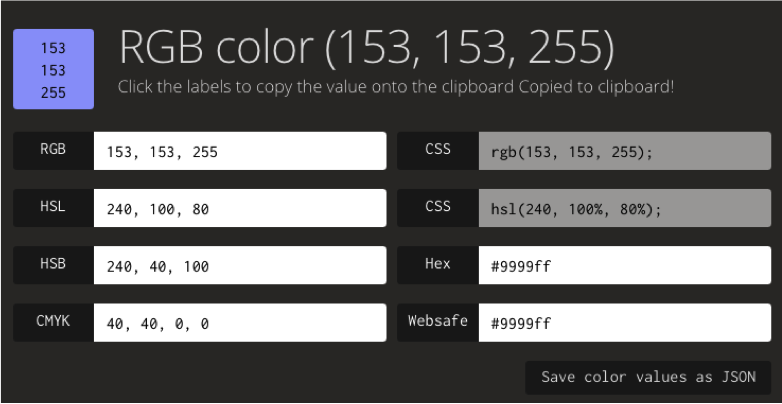The image size is (782, 404).
Task: Click the purple color preview swatch
Action: (x=53, y=69)
